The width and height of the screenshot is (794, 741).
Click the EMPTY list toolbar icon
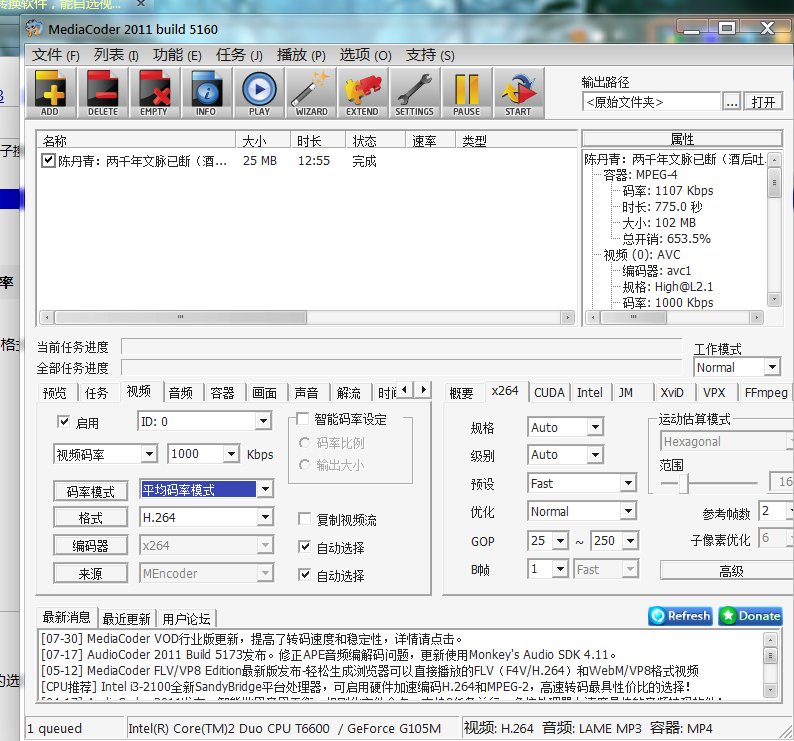(x=154, y=93)
